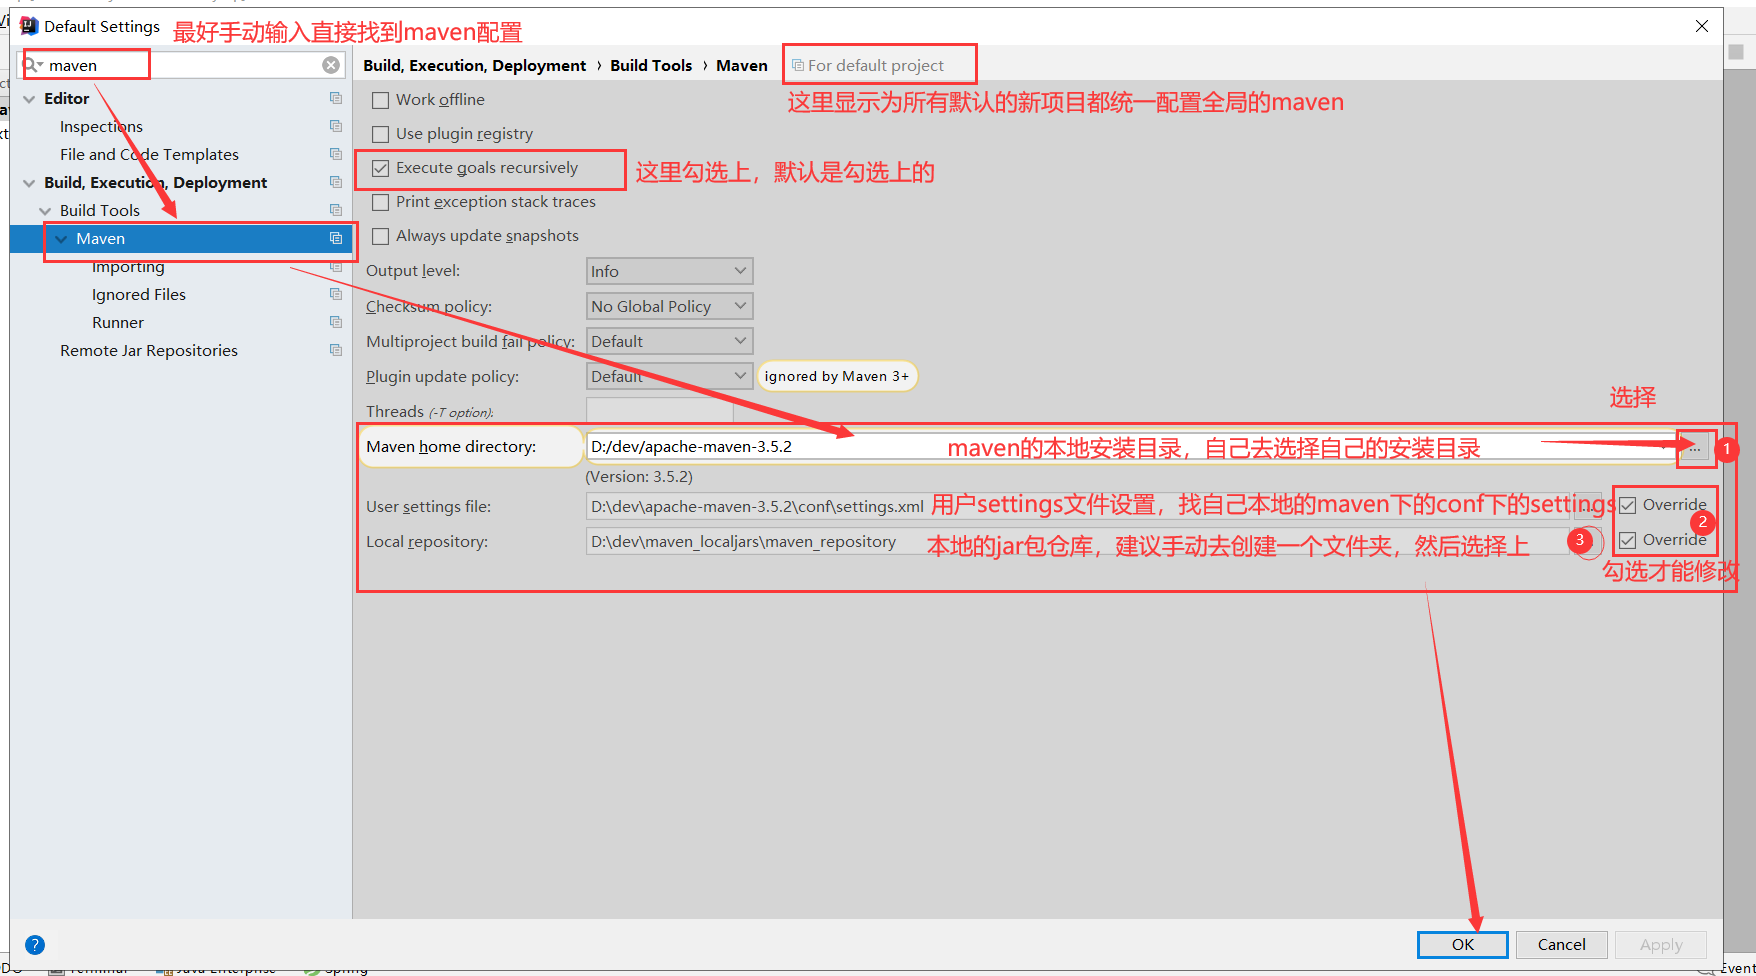
Task: Open search history magnifier icon
Action: point(33,65)
